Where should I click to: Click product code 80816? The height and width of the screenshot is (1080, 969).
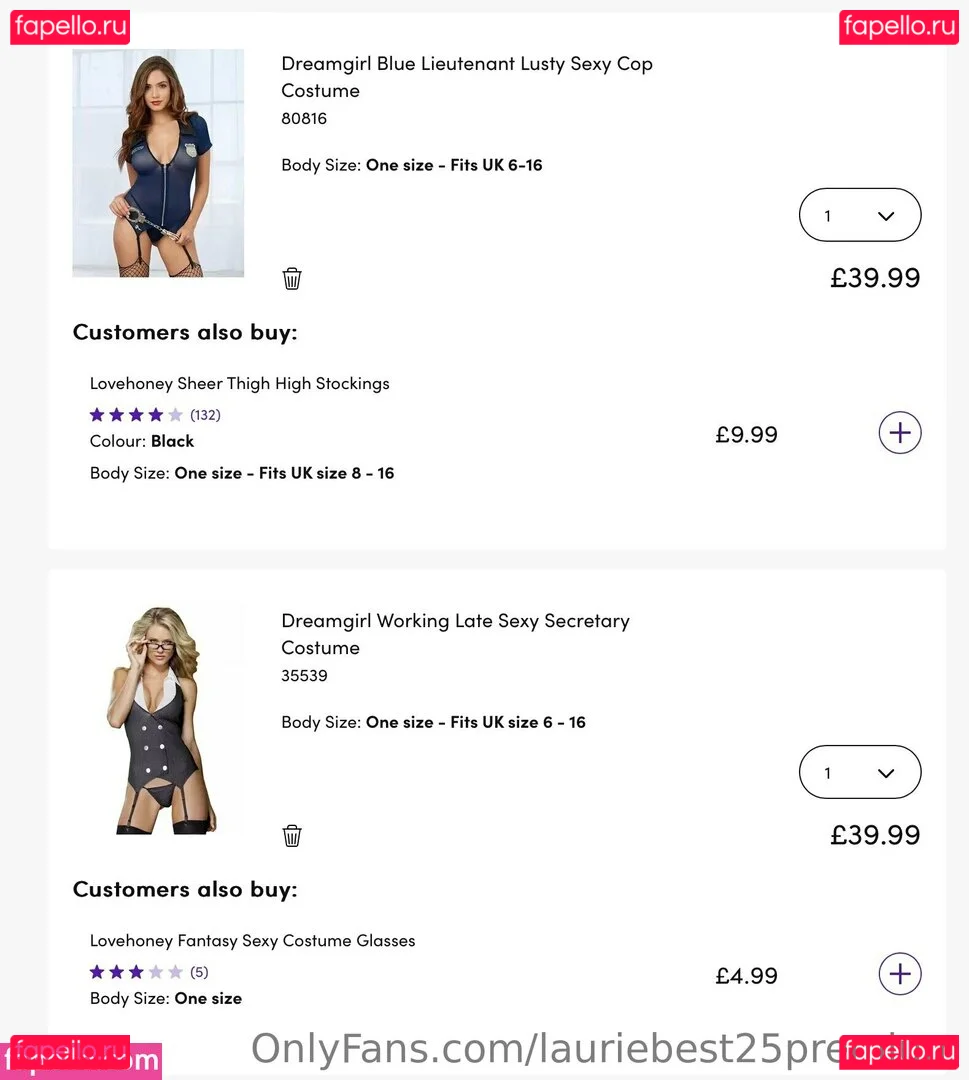coord(304,118)
